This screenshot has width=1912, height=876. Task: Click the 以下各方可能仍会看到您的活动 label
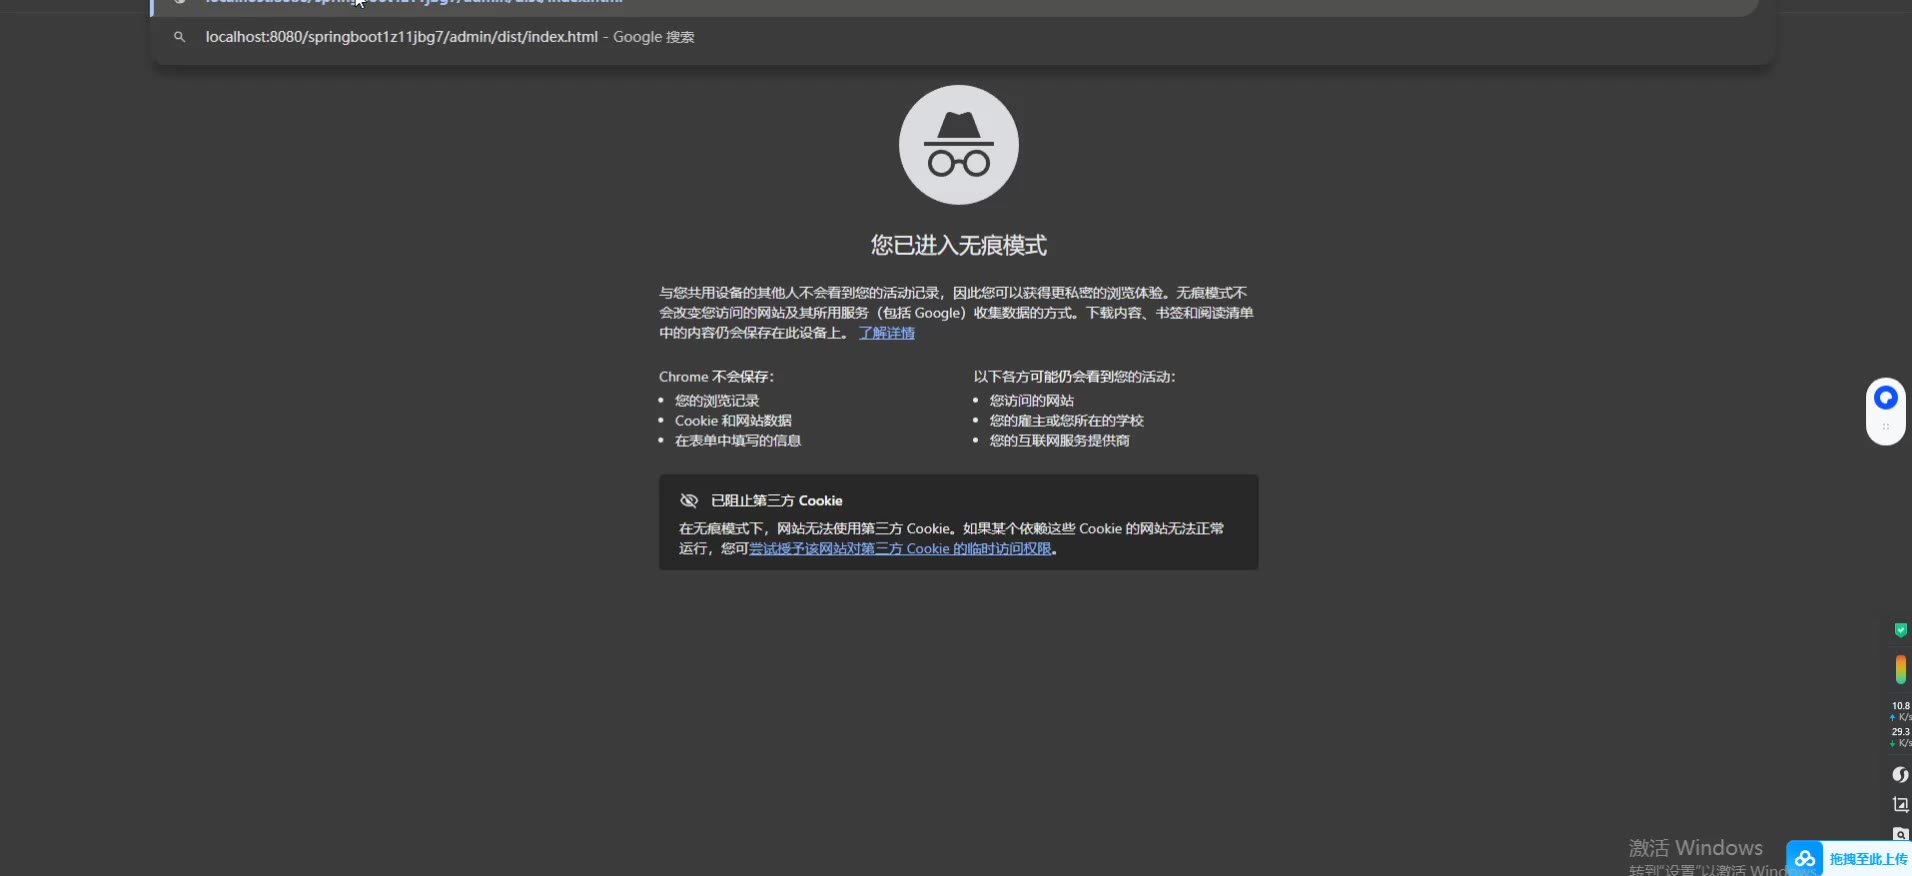pyautogui.click(x=1075, y=377)
